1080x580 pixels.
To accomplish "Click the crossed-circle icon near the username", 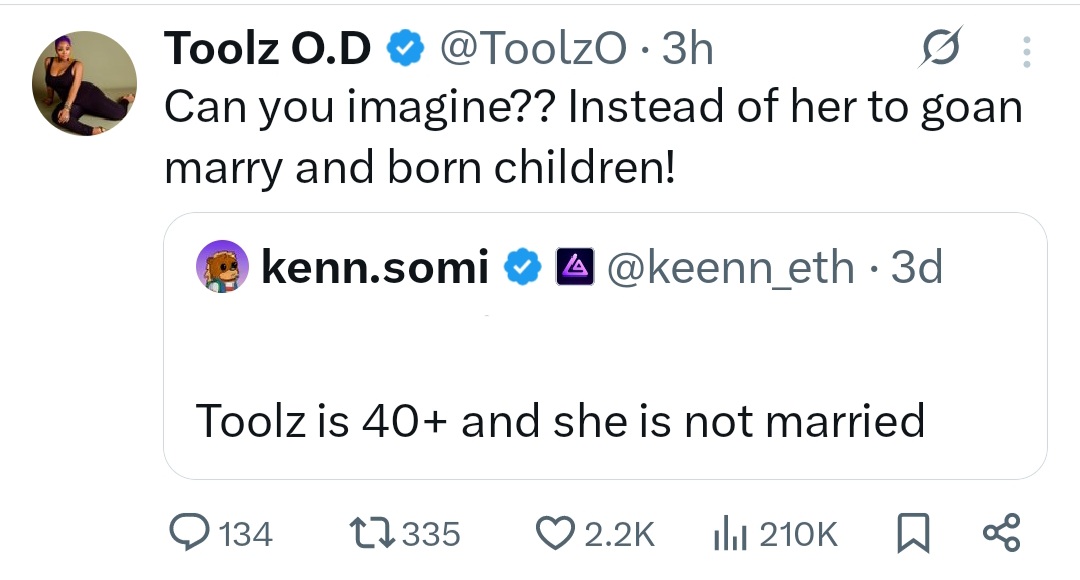I will (x=943, y=45).
